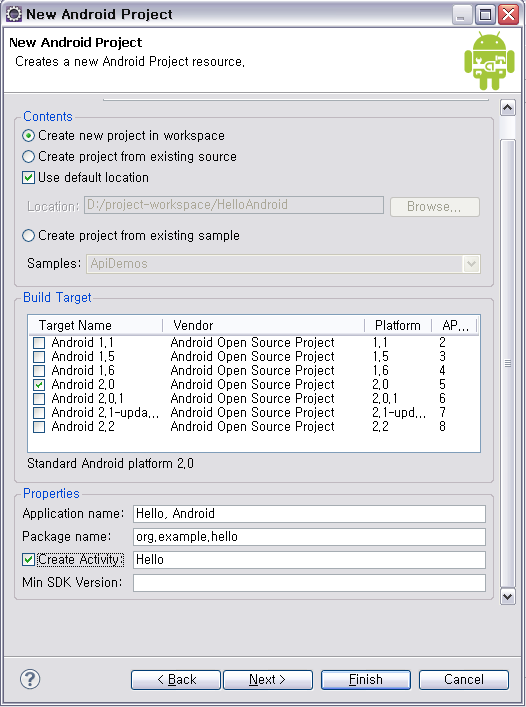Click the Create Activity name field
526x707 pixels.
309,560
